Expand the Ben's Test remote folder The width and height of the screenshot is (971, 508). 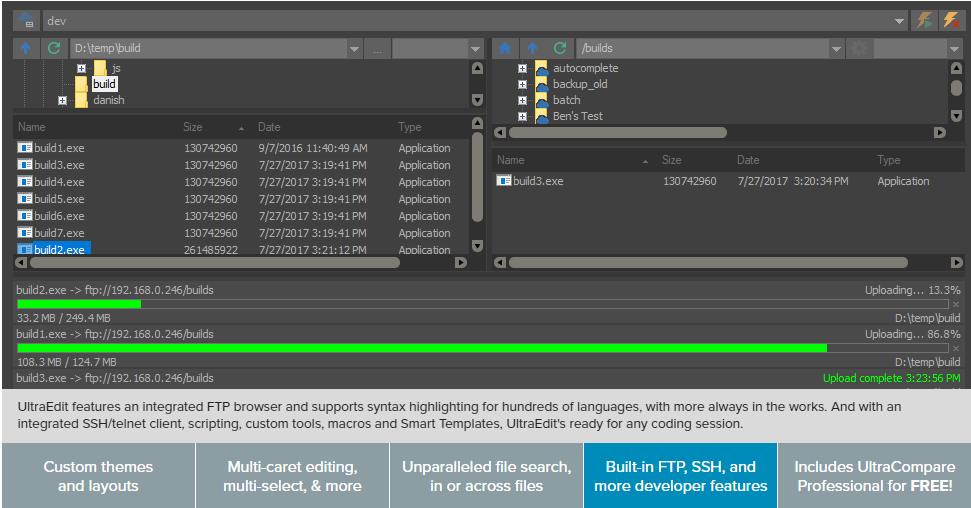tap(522, 116)
